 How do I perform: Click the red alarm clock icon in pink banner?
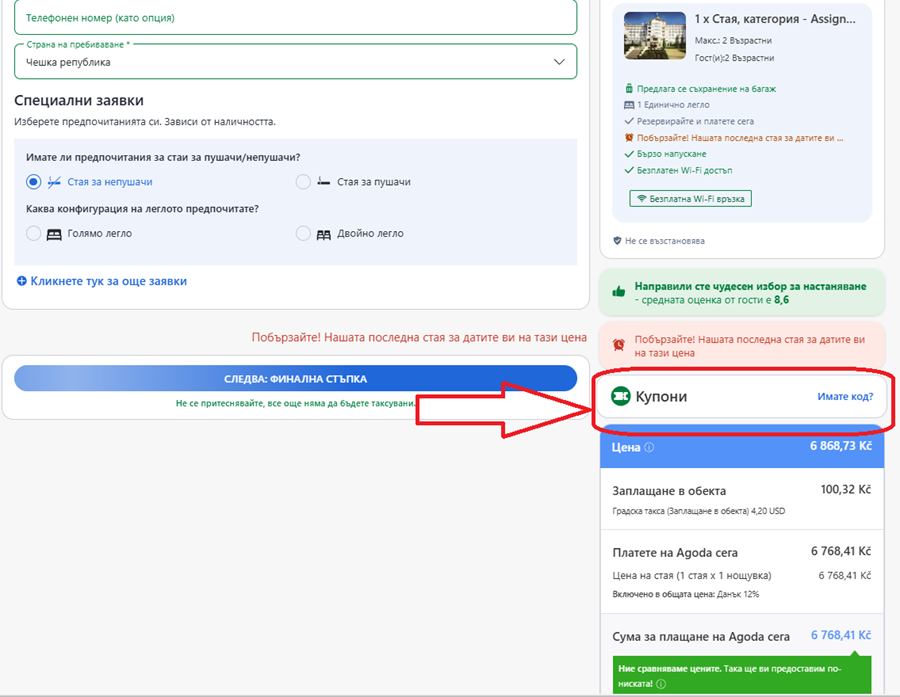pyautogui.click(x=619, y=345)
